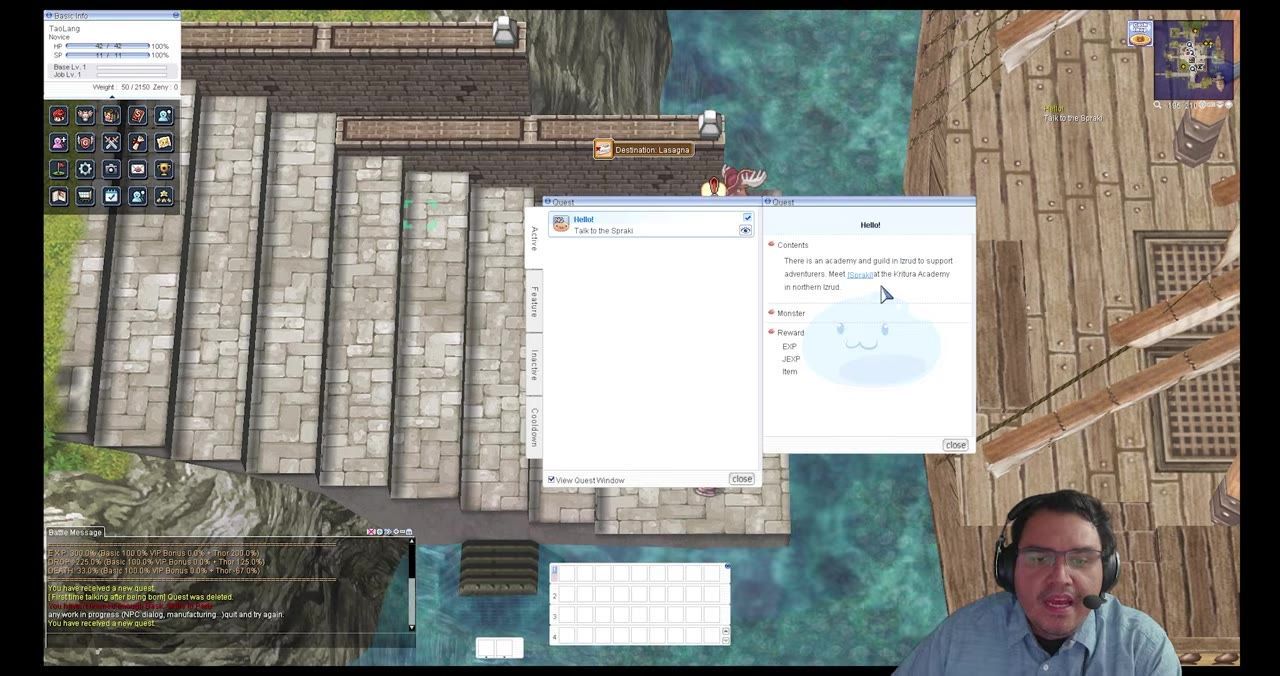Click the Job Lv. experience bar
This screenshot has width=1280, height=676.
point(132,75)
